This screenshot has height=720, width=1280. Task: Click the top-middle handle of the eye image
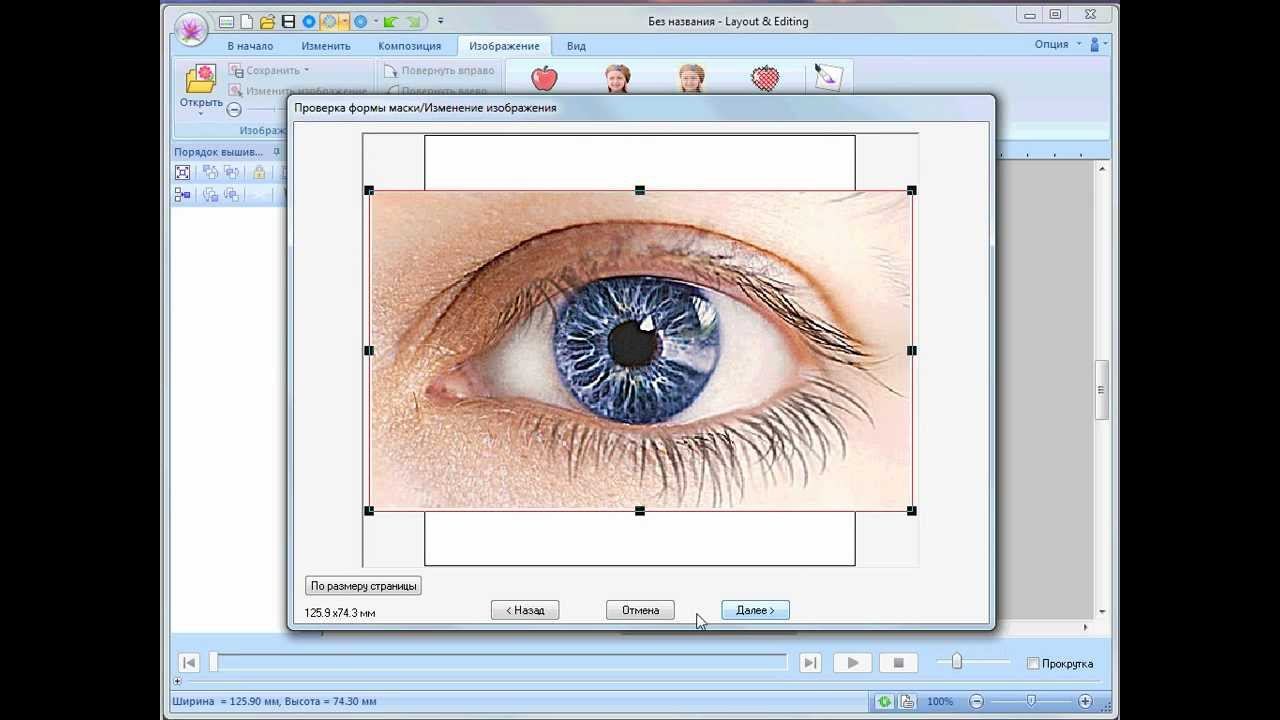coord(640,190)
